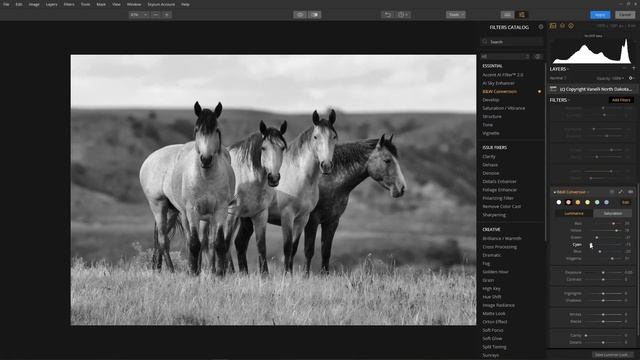Click the favorite dot beside B&W Conversion
This screenshot has height=360, width=640.
pos(539,91)
